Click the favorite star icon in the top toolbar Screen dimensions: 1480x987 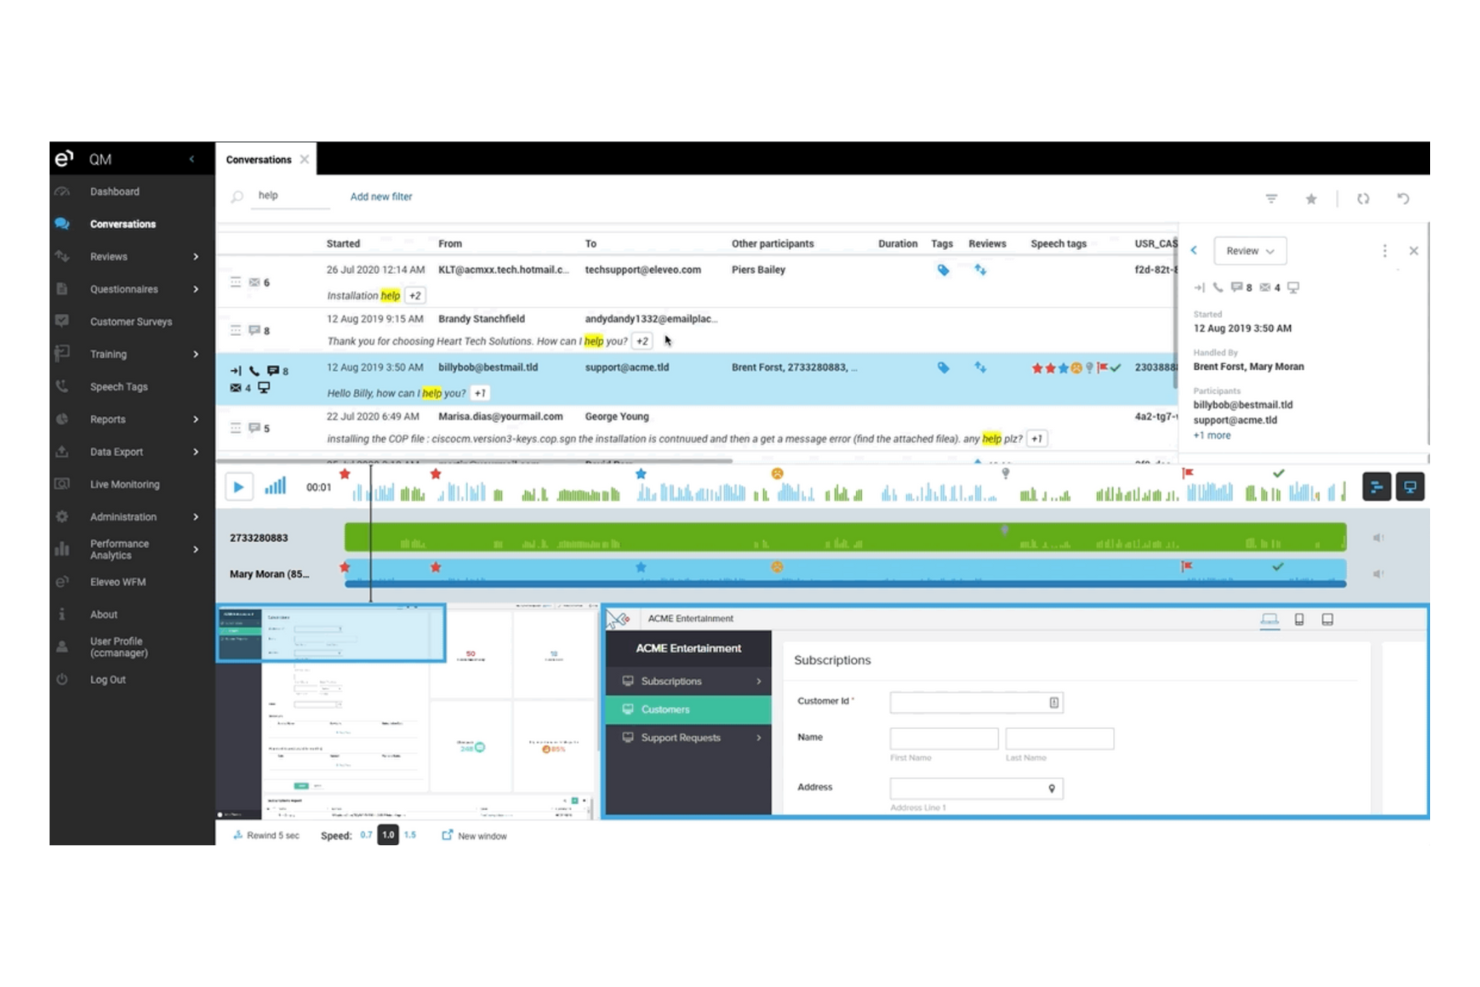(1311, 198)
